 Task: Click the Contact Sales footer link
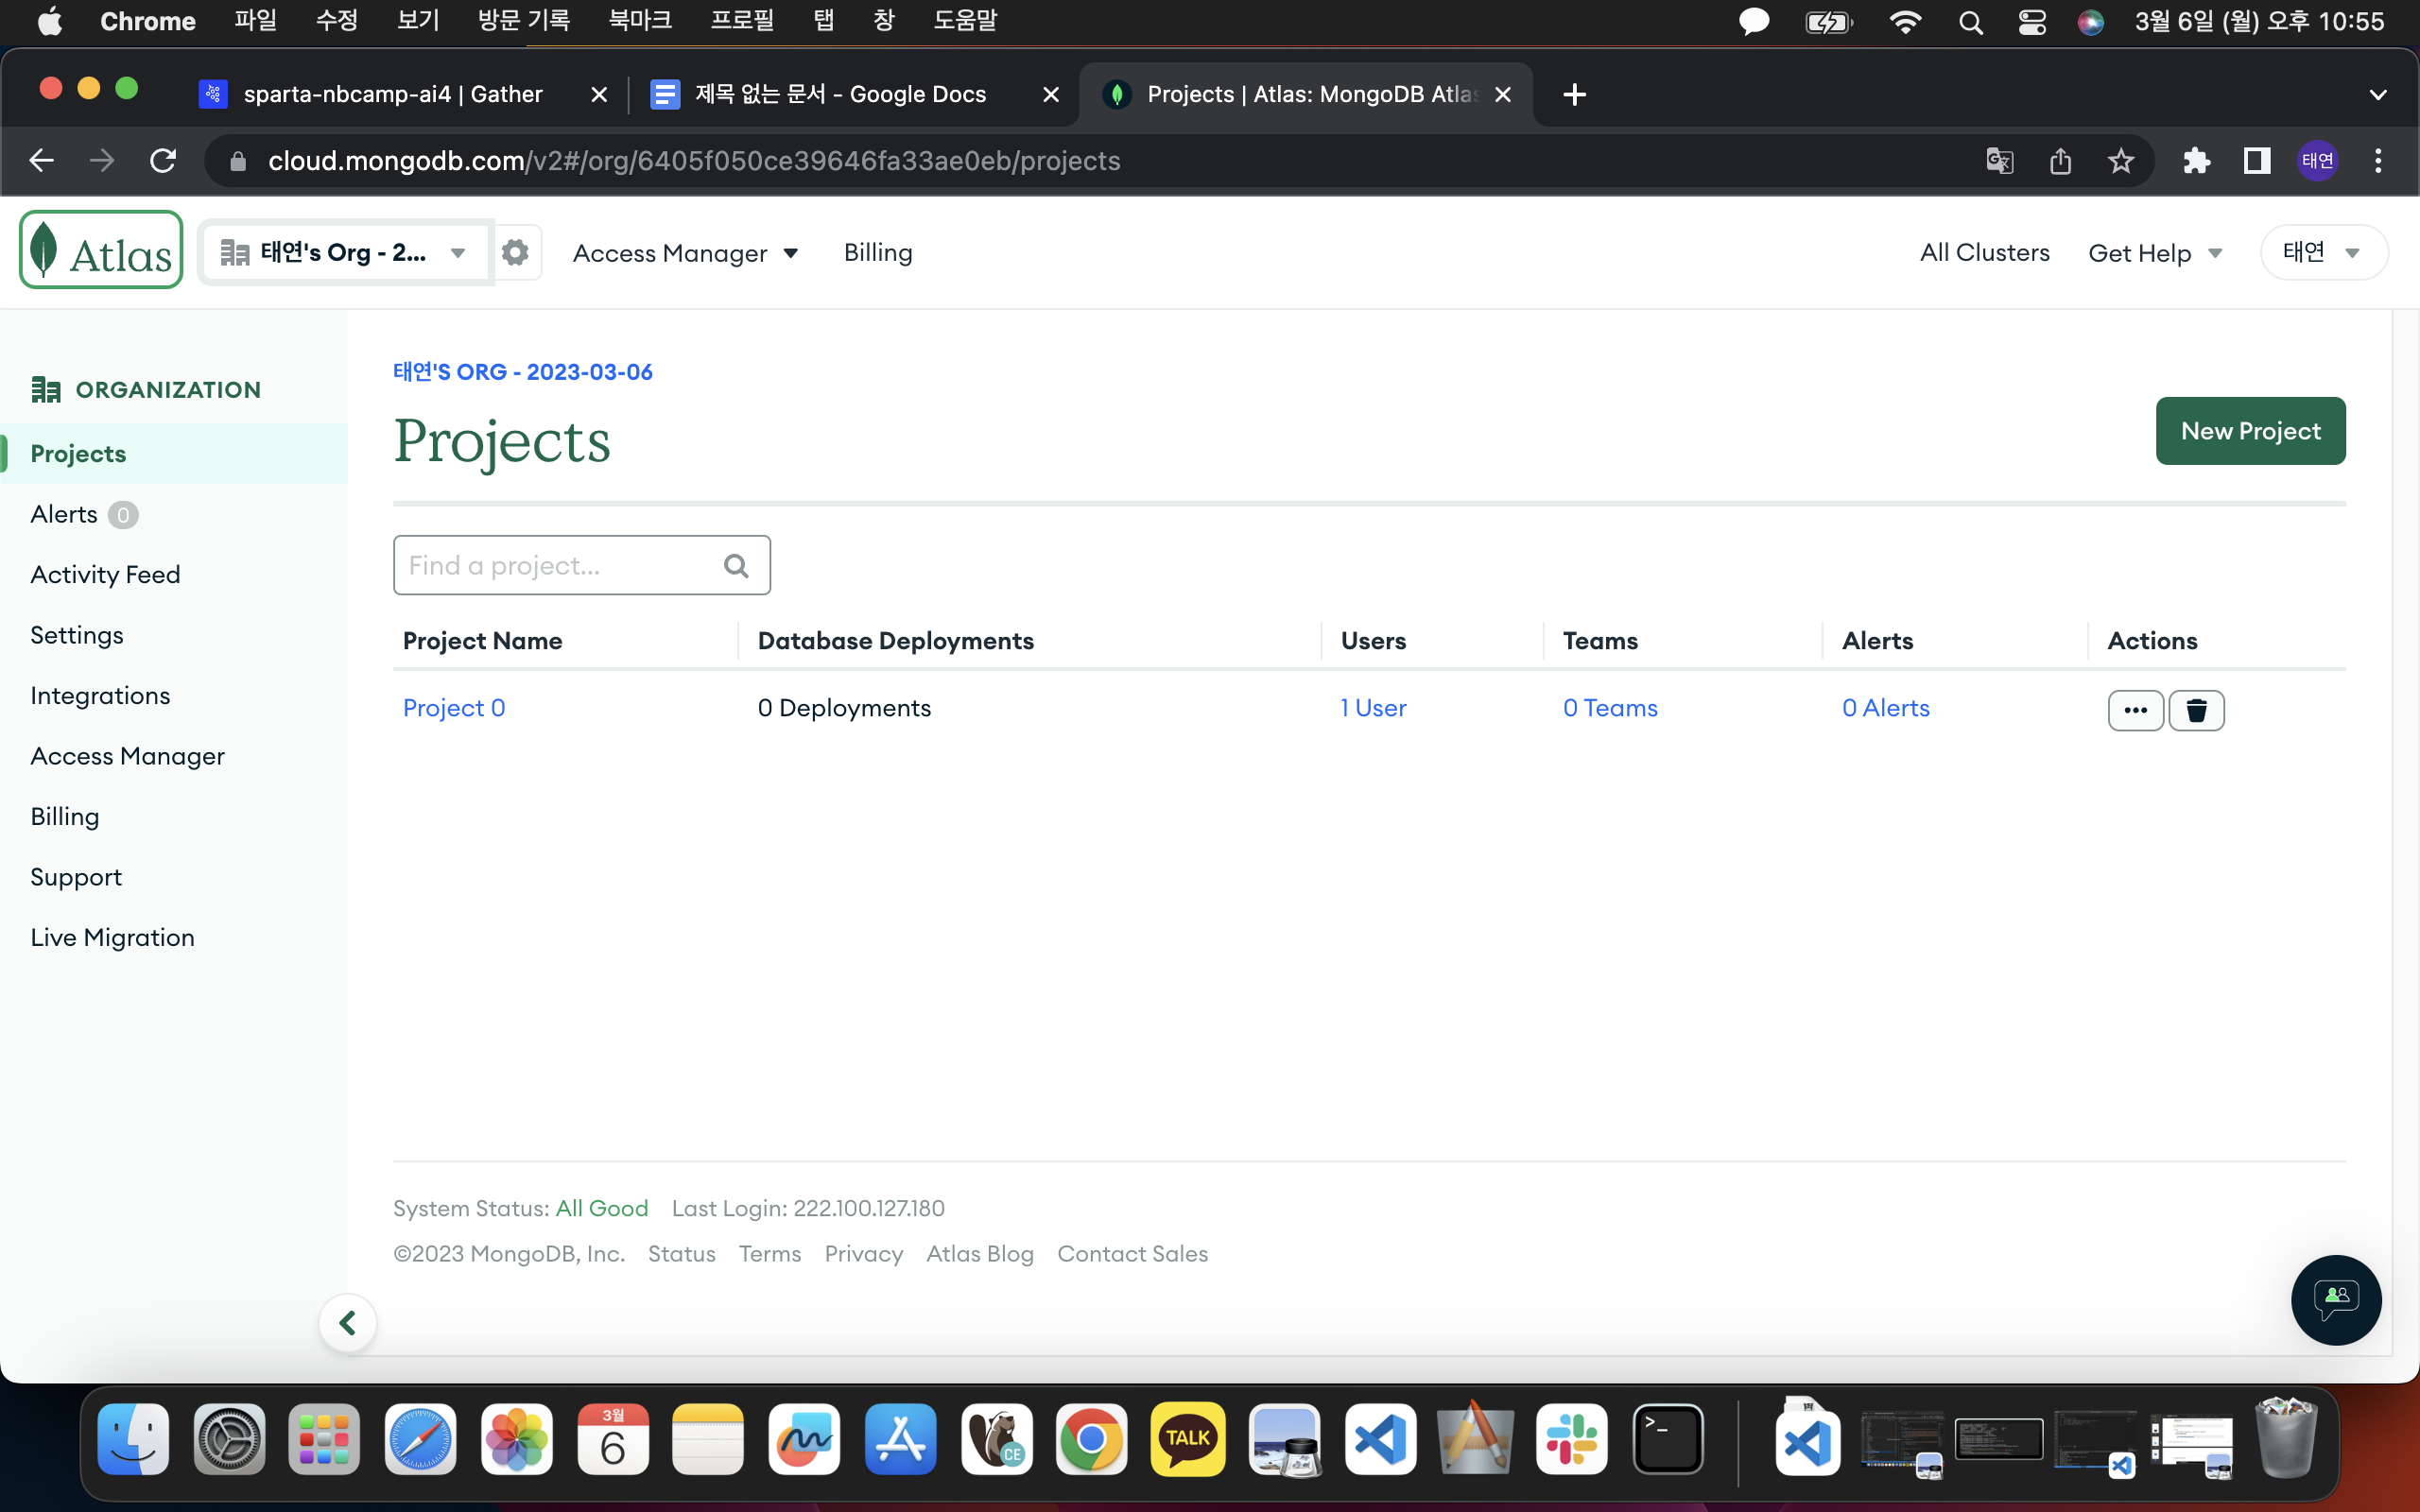[1132, 1254]
